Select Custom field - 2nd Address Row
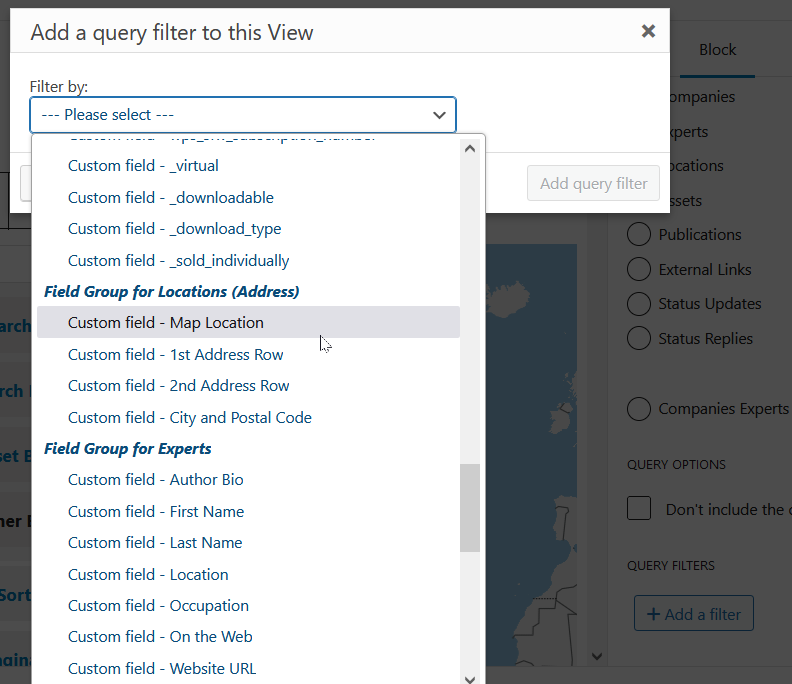The width and height of the screenshot is (792, 684). [248, 386]
